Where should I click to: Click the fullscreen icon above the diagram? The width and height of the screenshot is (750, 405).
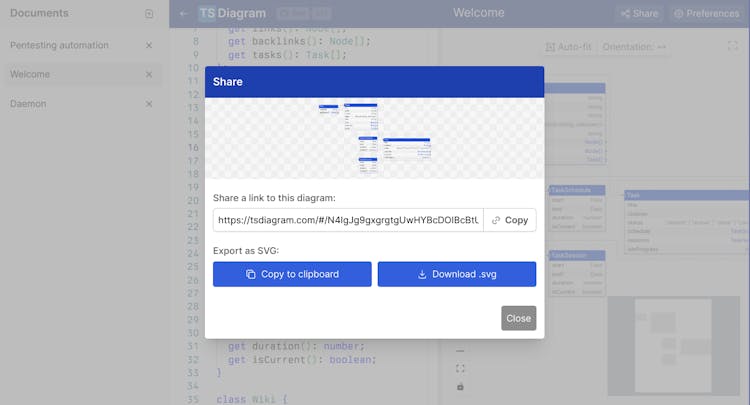click(733, 46)
